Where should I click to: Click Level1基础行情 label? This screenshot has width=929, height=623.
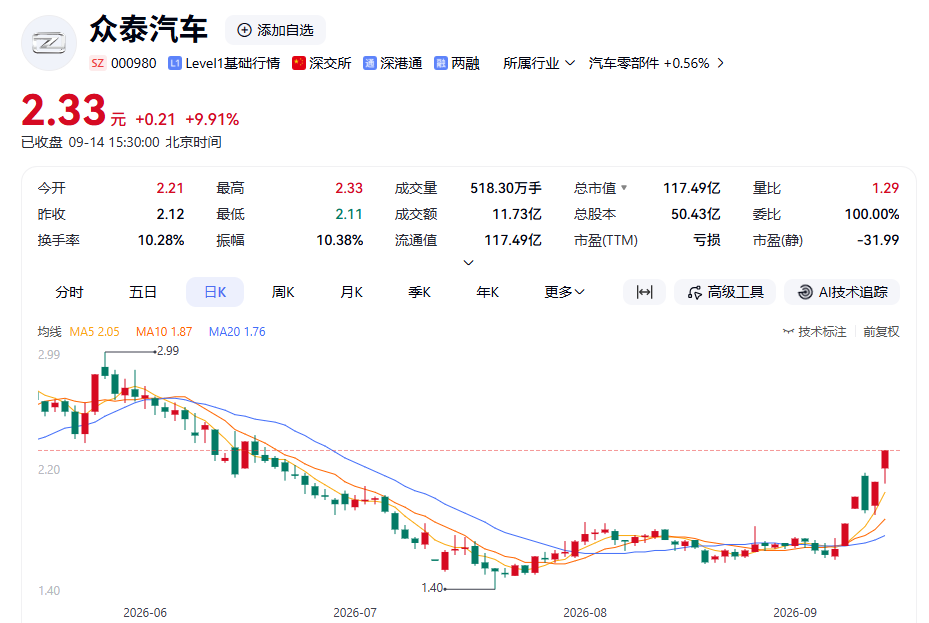[x=232, y=63]
